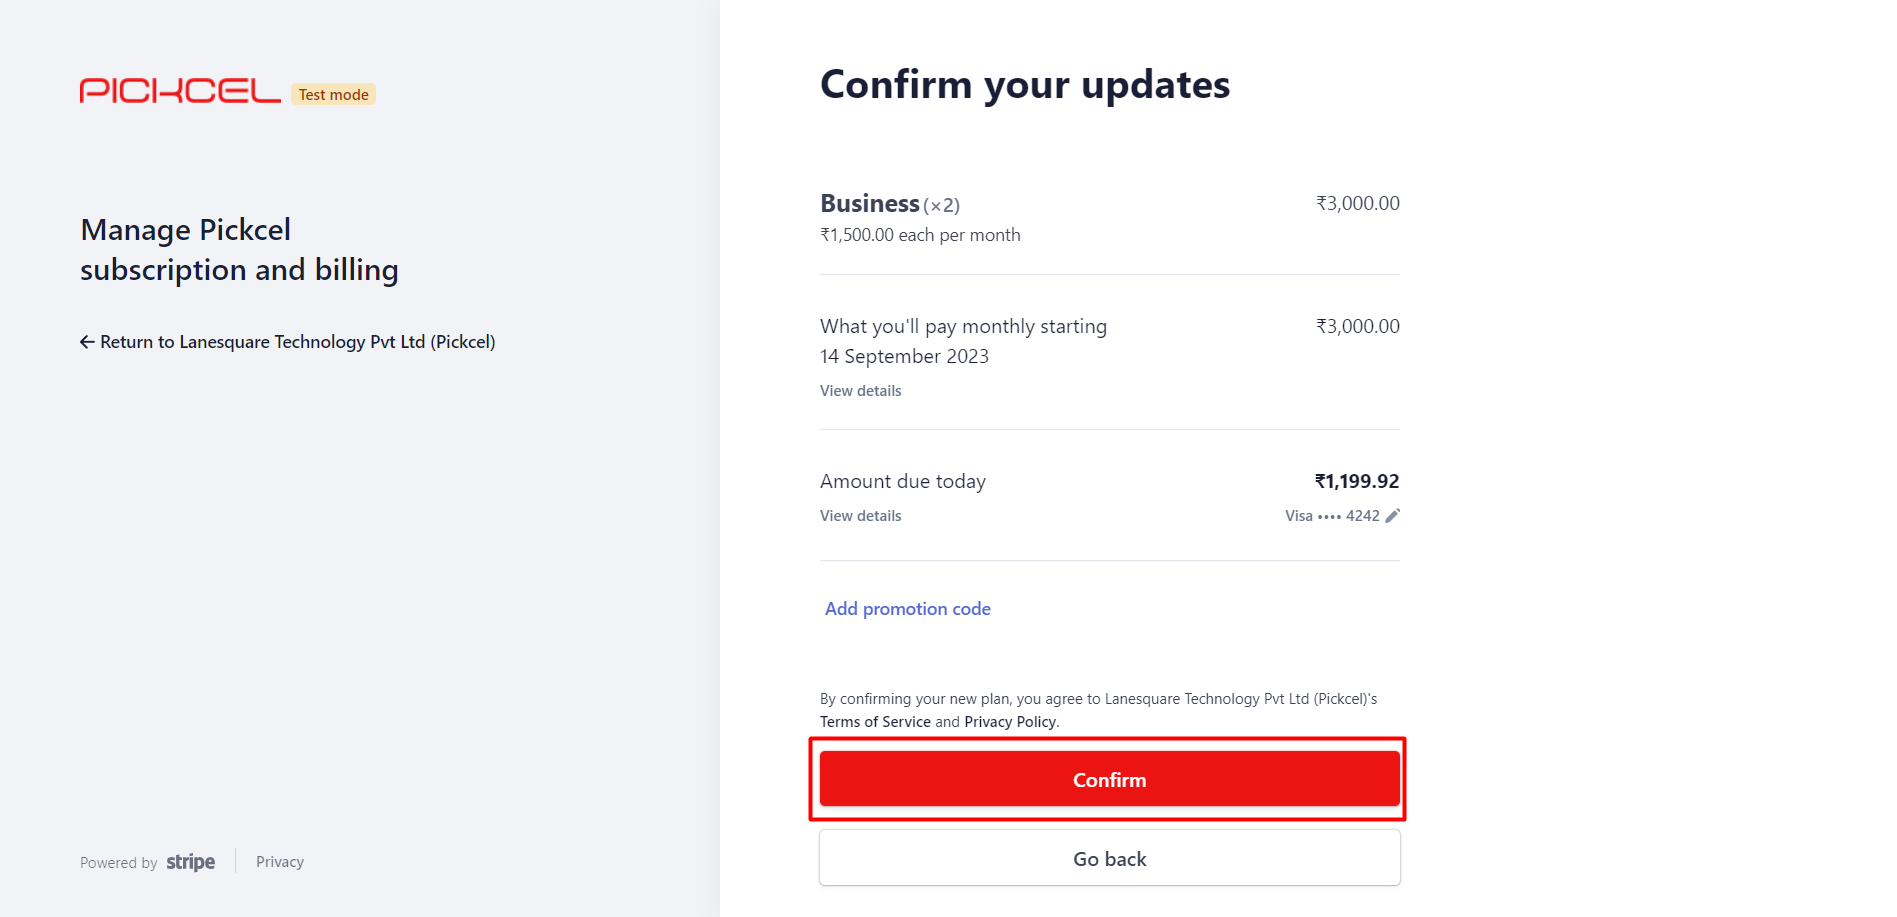Expand View details under Amount due today

pos(860,516)
